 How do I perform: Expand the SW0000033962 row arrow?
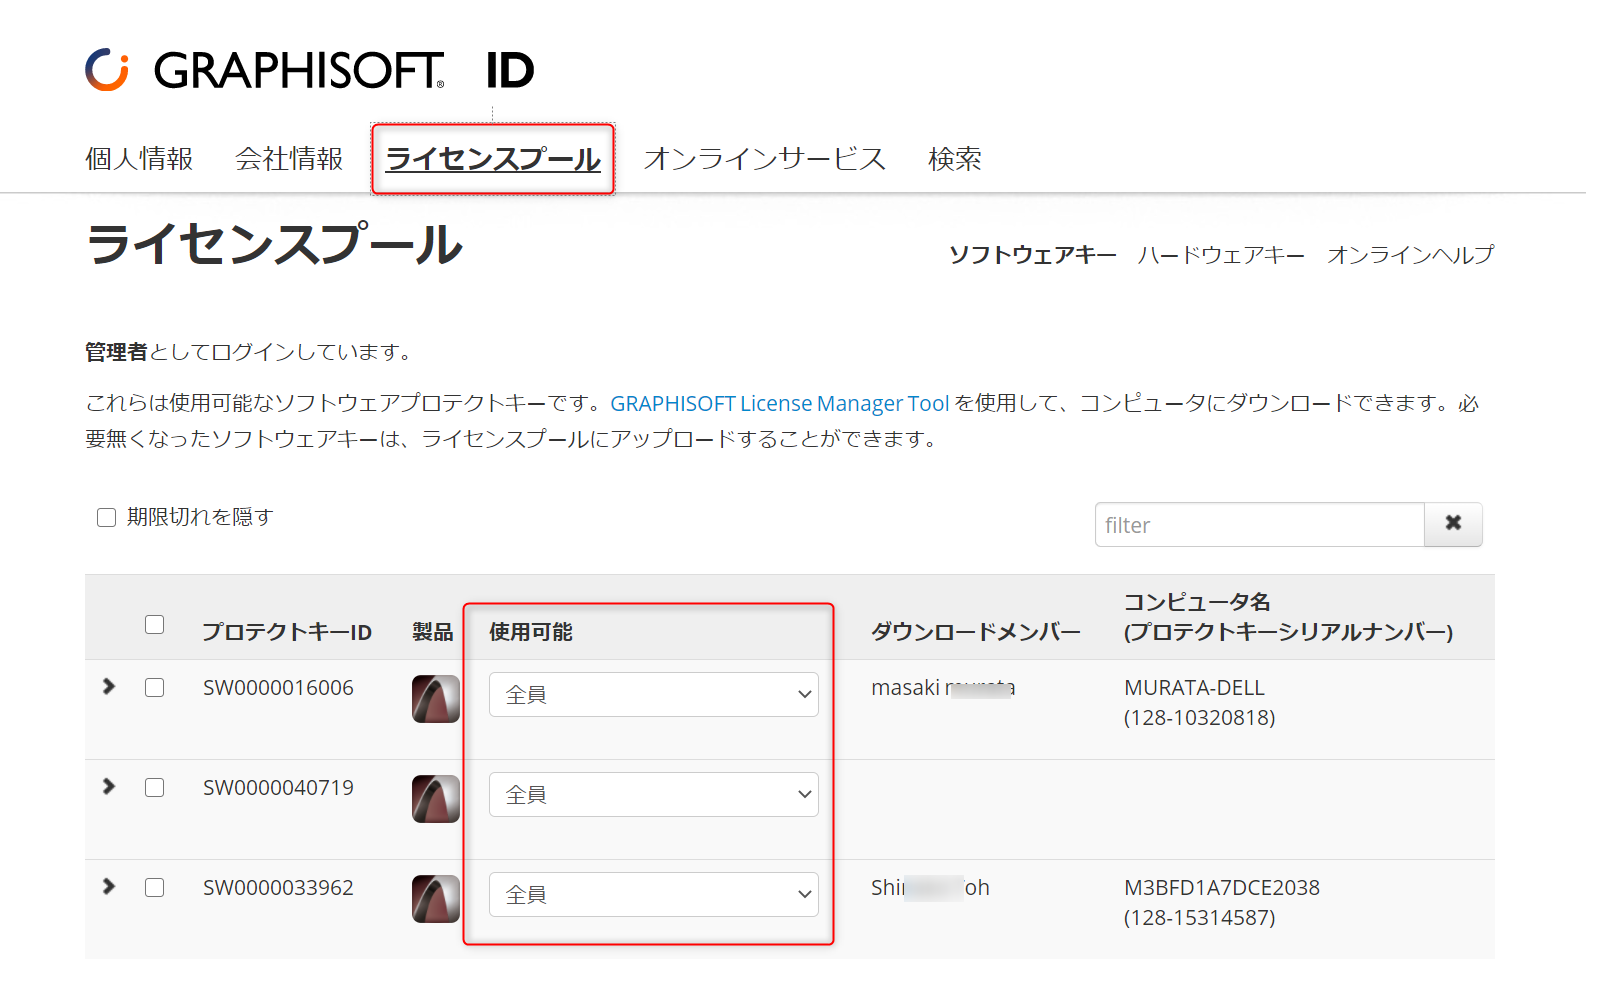tap(109, 886)
